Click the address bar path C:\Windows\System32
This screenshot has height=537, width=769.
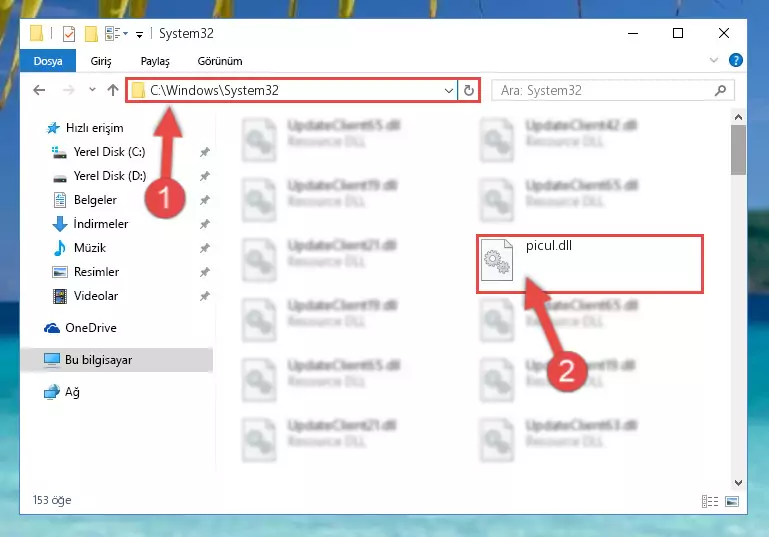click(214, 90)
